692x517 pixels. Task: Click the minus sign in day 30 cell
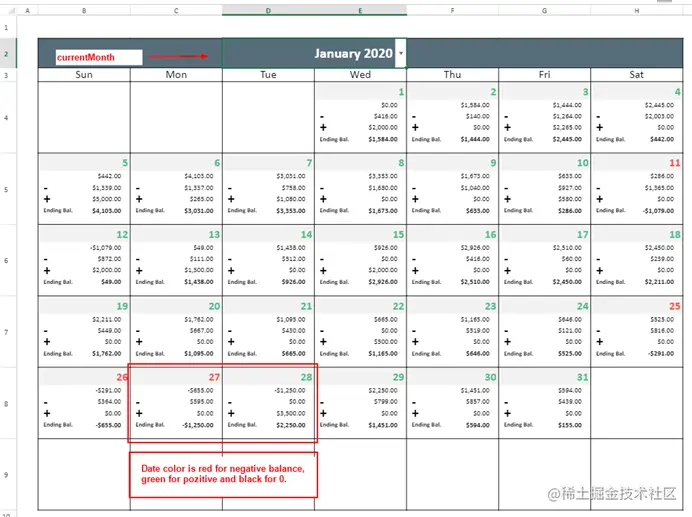pyautogui.click(x=414, y=403)
